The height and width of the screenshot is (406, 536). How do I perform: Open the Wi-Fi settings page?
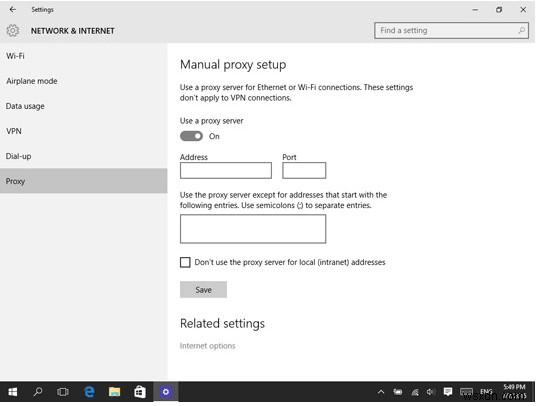click(83, 56)
